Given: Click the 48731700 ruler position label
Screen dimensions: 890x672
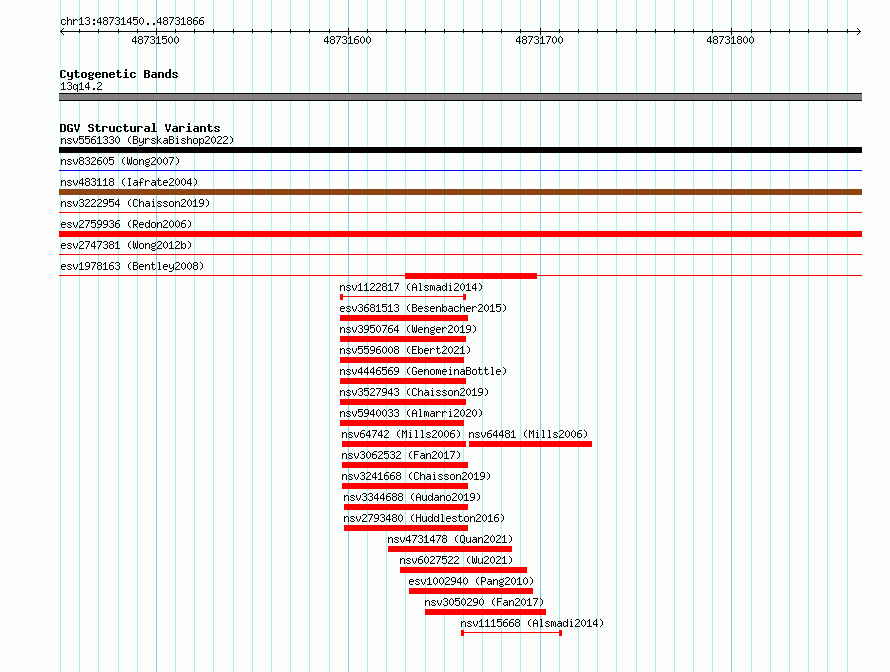Looking at the screenshot, I should pyautogui.click(x=539, y=40).
